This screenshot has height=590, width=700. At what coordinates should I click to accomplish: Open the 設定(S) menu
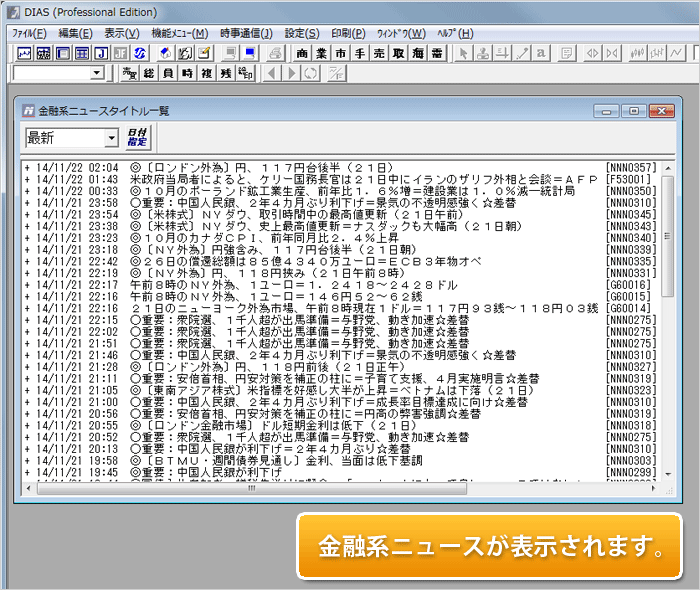(301, 33)
